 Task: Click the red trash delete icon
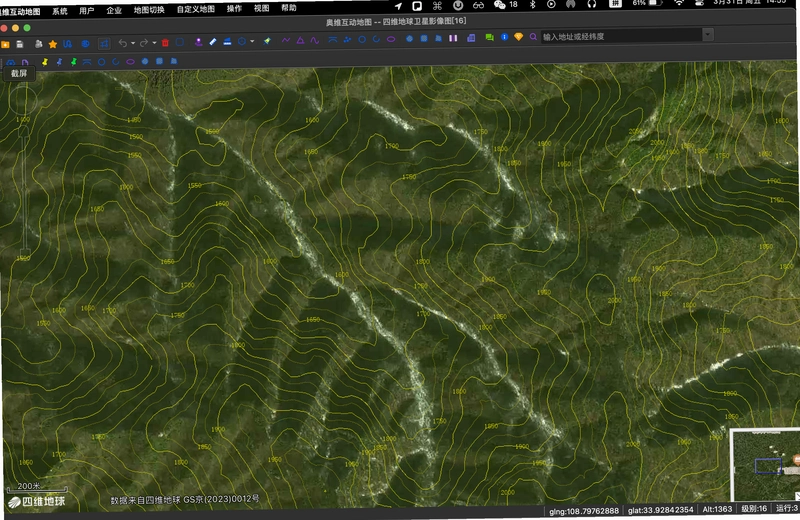[165, 42]
